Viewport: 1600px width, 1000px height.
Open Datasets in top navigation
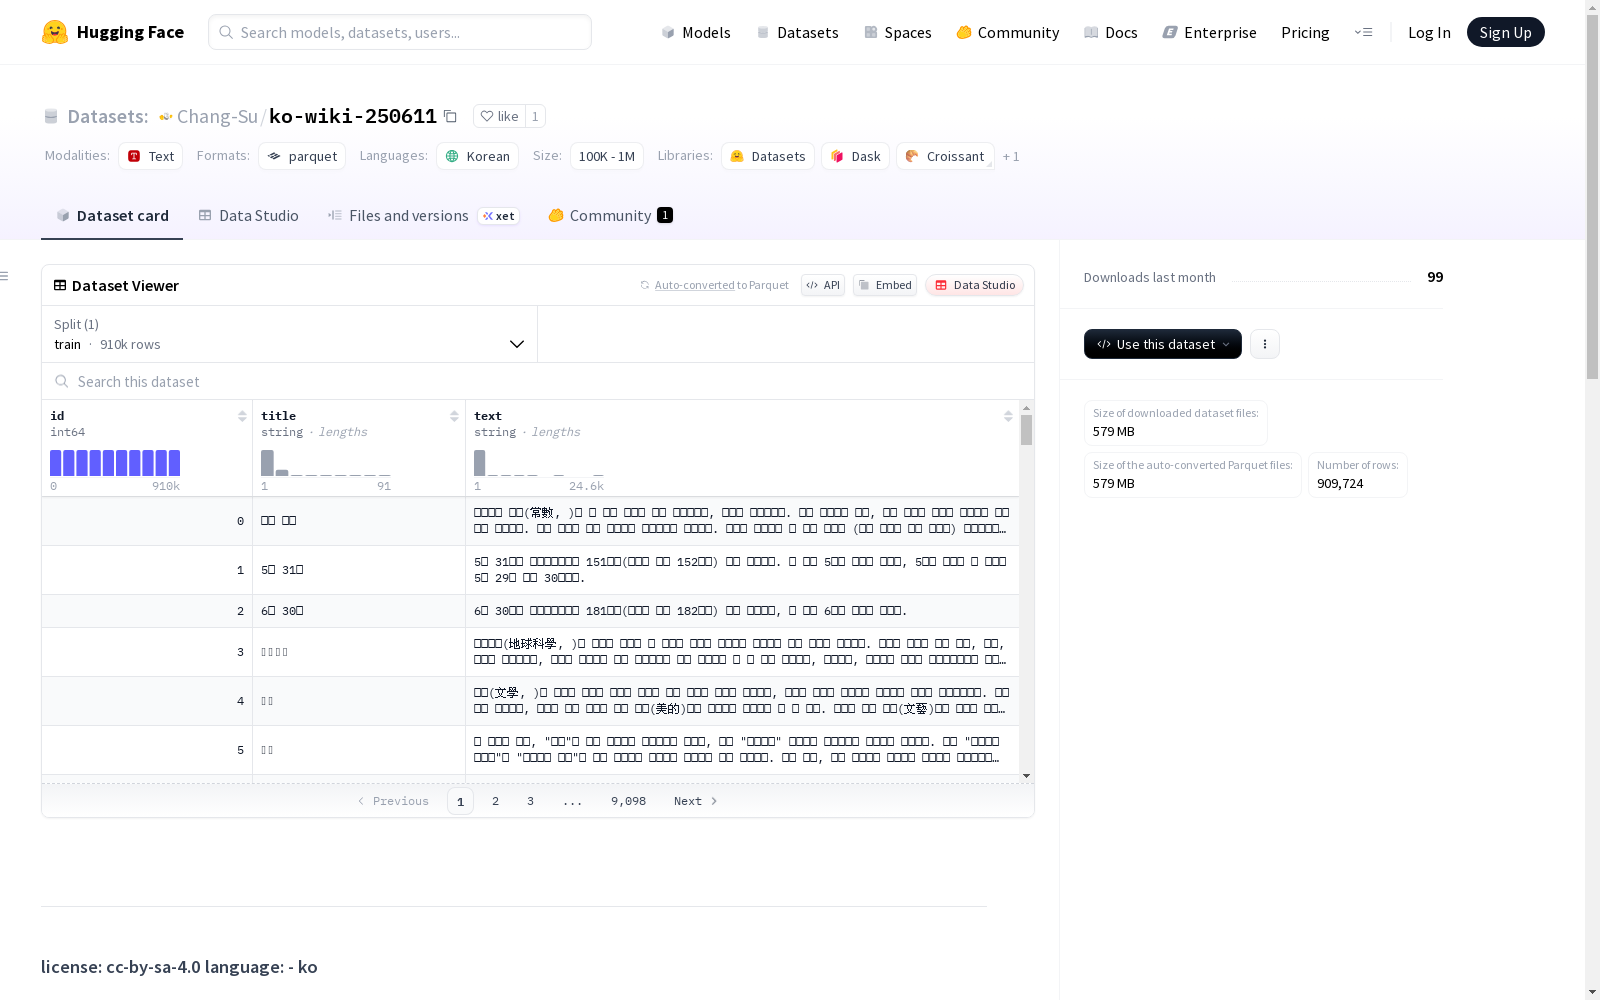(797, 32)
